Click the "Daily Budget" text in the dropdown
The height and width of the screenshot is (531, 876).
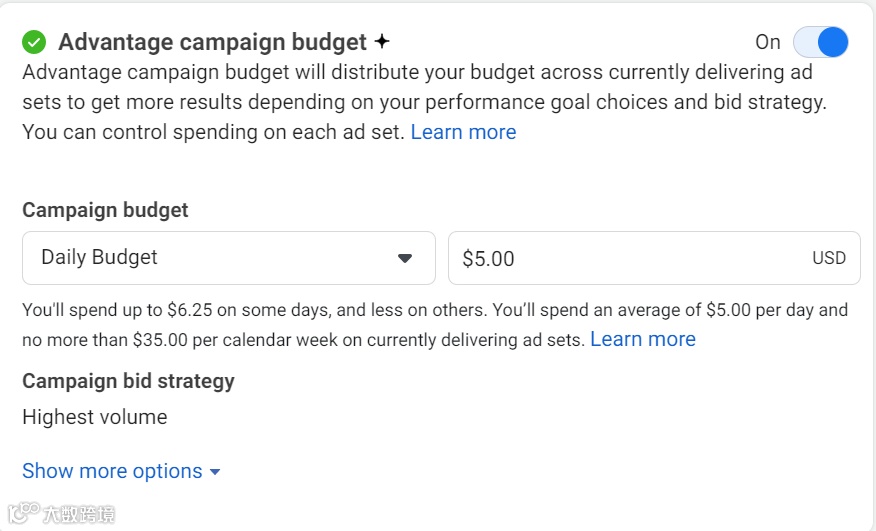(x=100, y=257)
